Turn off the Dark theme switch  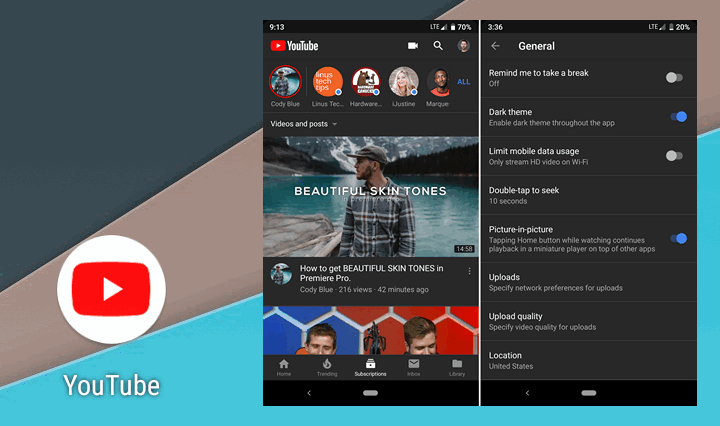click(x=678, y=117)
